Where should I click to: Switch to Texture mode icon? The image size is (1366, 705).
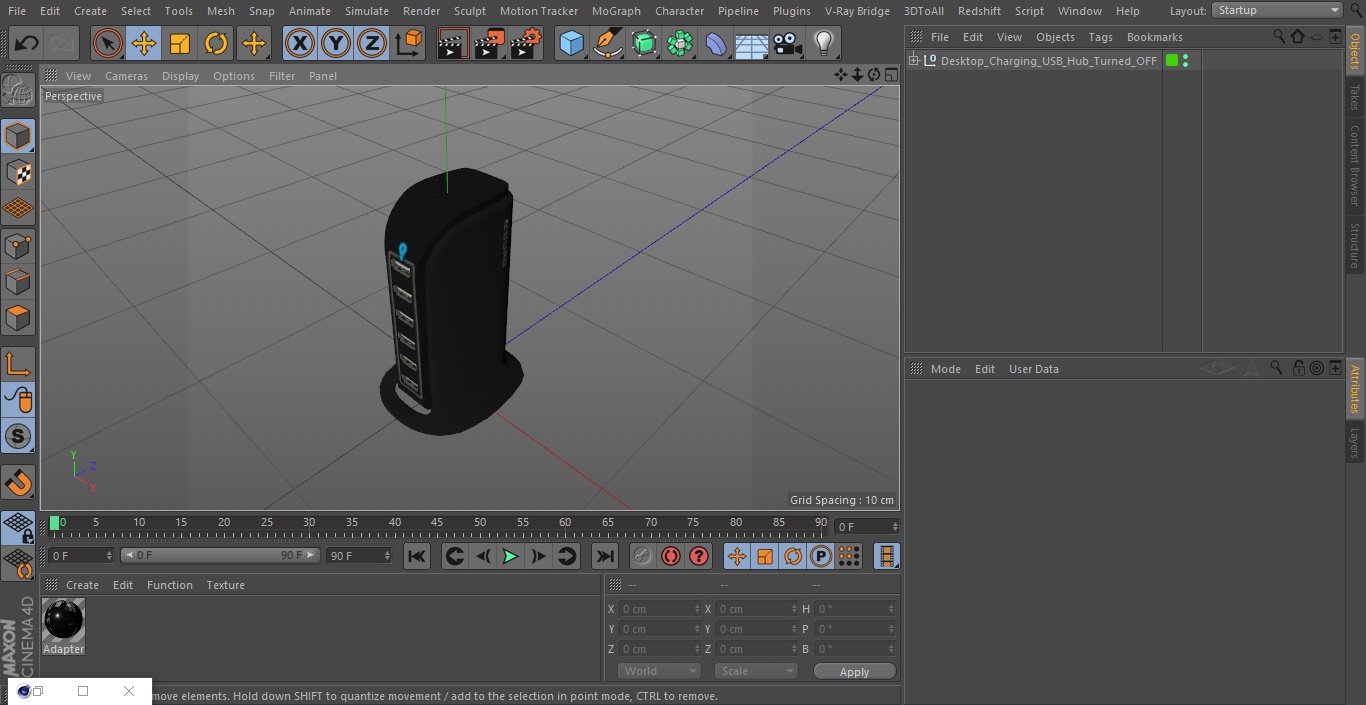[18, 173]
